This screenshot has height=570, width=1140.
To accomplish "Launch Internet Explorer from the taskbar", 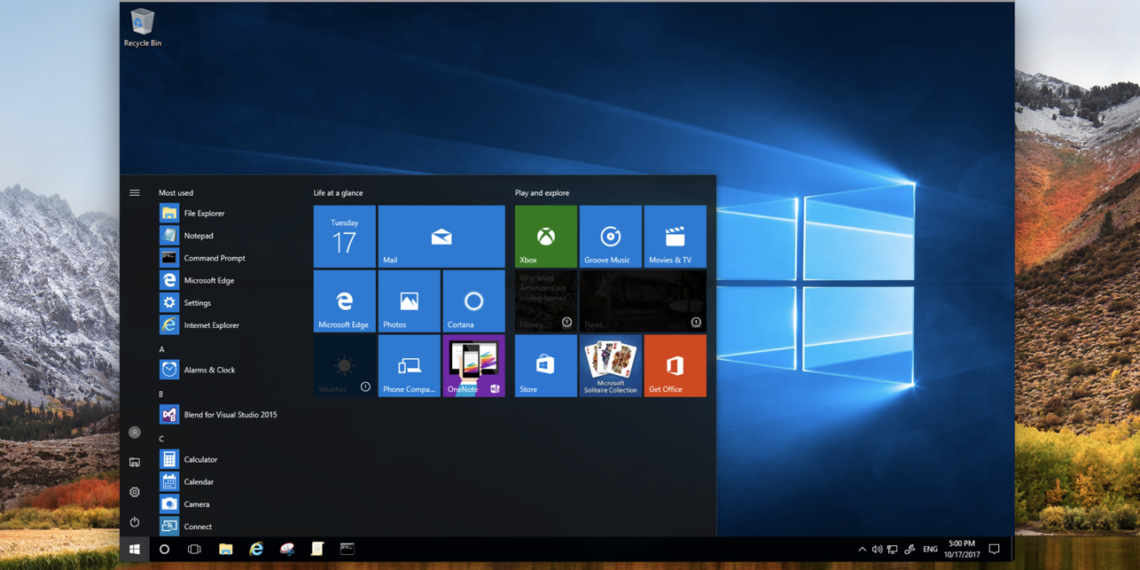I will [x=256, y=549].
